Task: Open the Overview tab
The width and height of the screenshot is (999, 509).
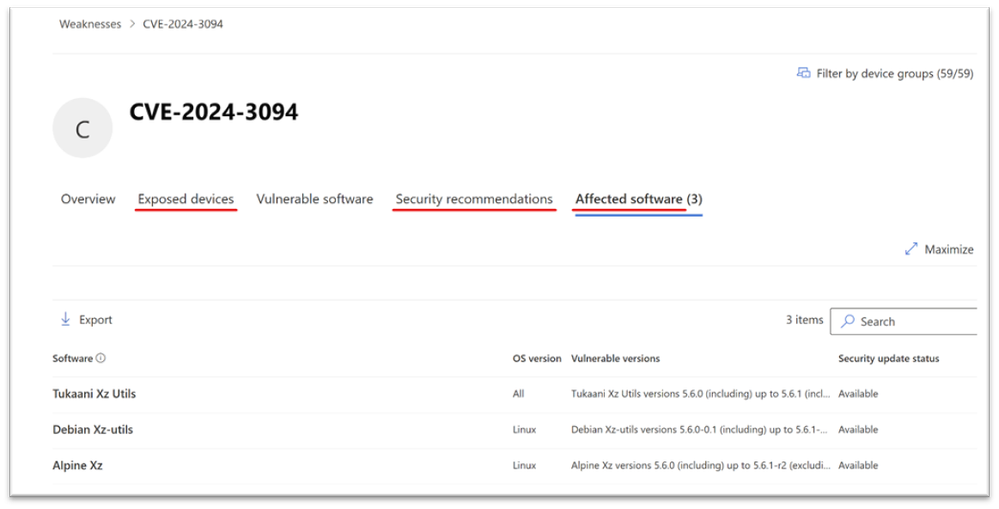Action: [x=88, y=199]
